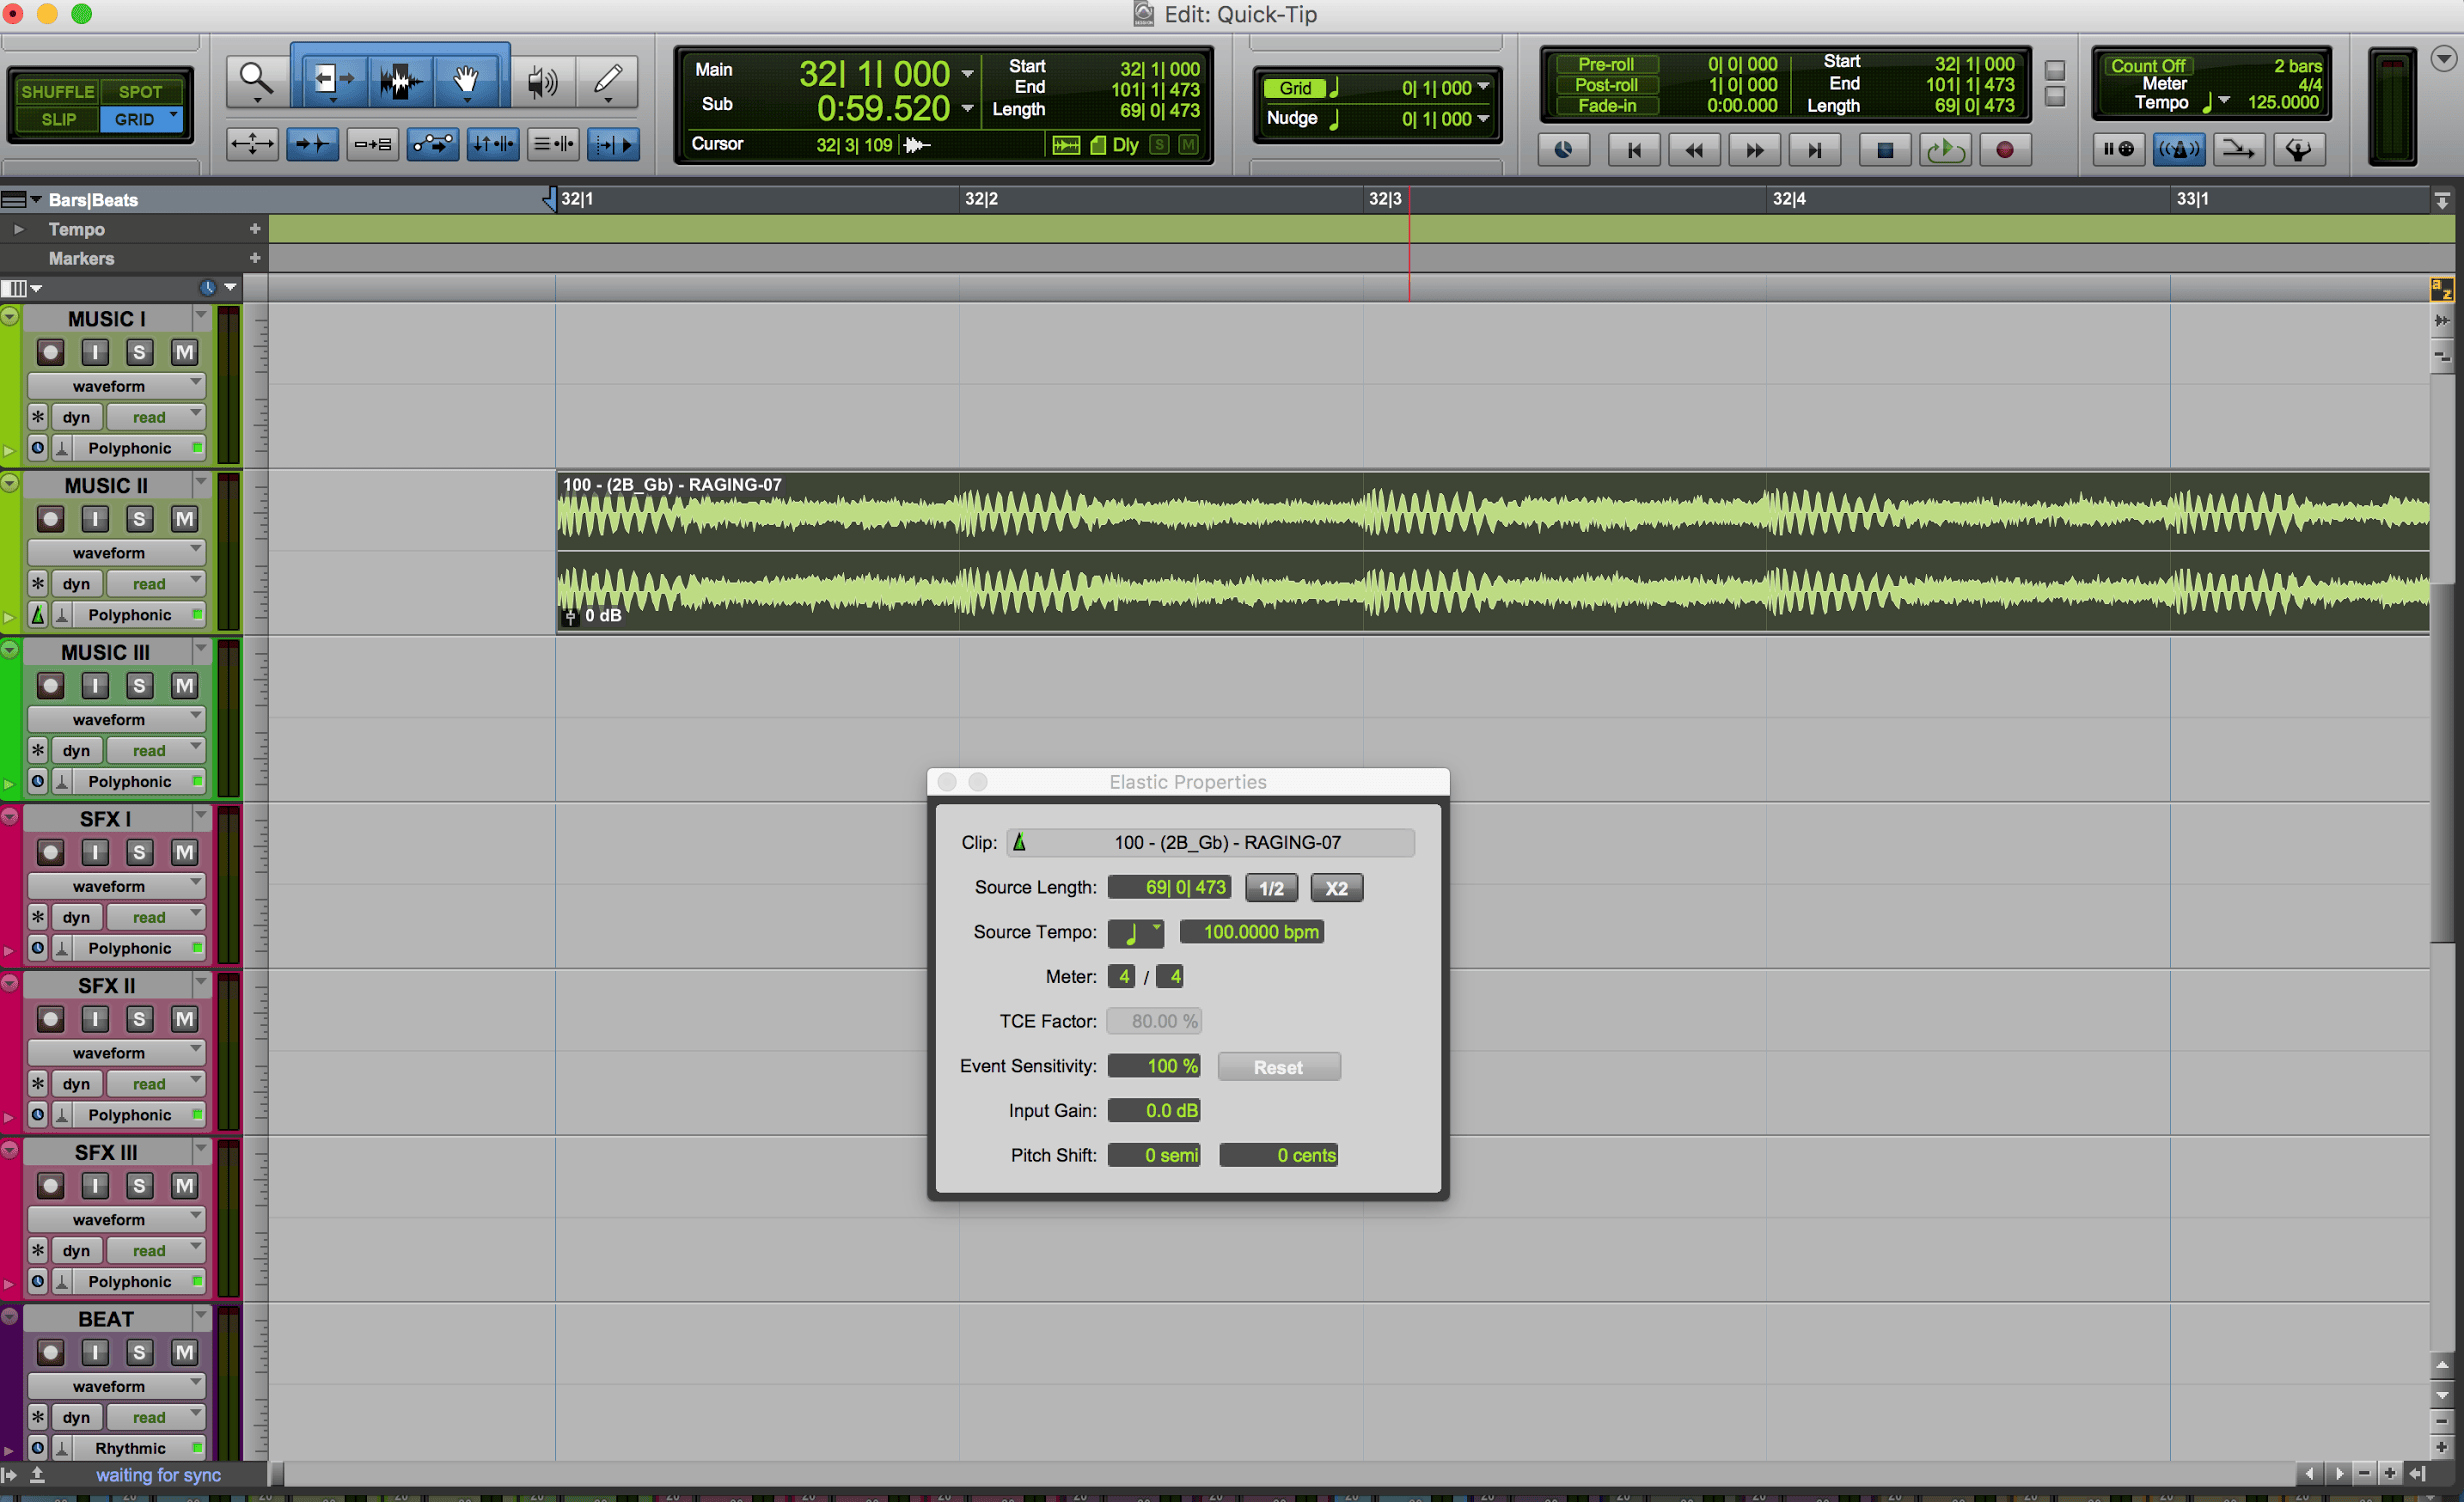Viewport: 2464px width, 1502px height.
Task: Double the source length with X2
Action: (x=1336, y=888)
